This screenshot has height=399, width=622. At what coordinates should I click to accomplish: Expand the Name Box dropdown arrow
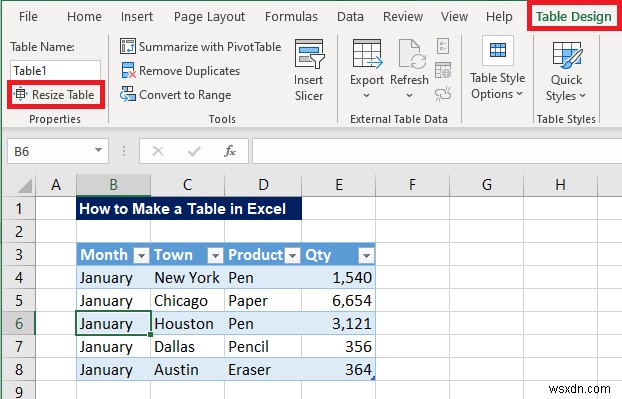[x=98, y=151]
